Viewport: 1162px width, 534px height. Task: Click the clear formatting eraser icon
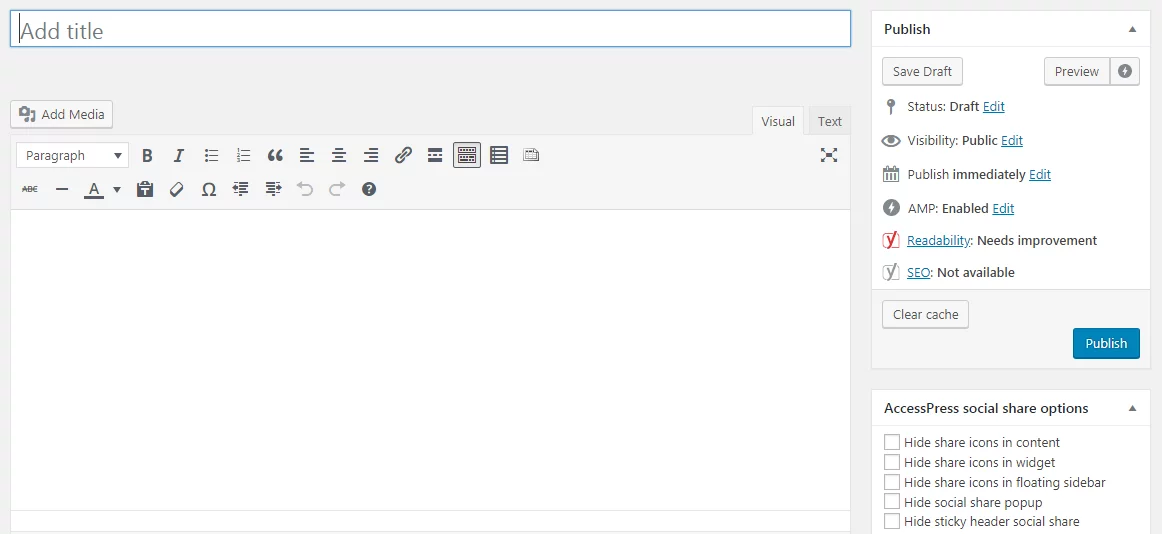coord(177,189)
